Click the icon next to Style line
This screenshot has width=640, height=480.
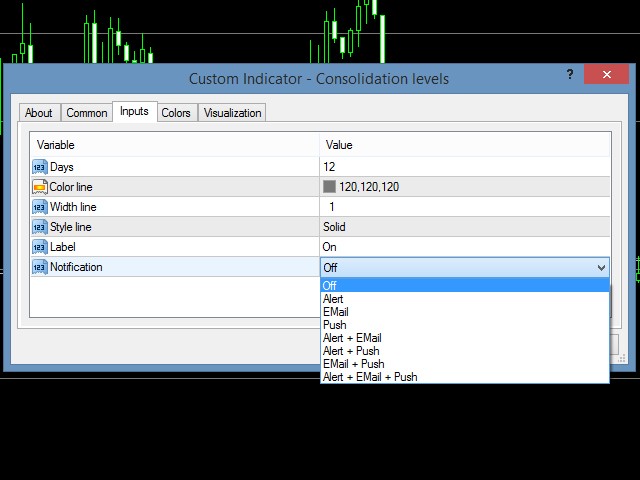point(40,227)
